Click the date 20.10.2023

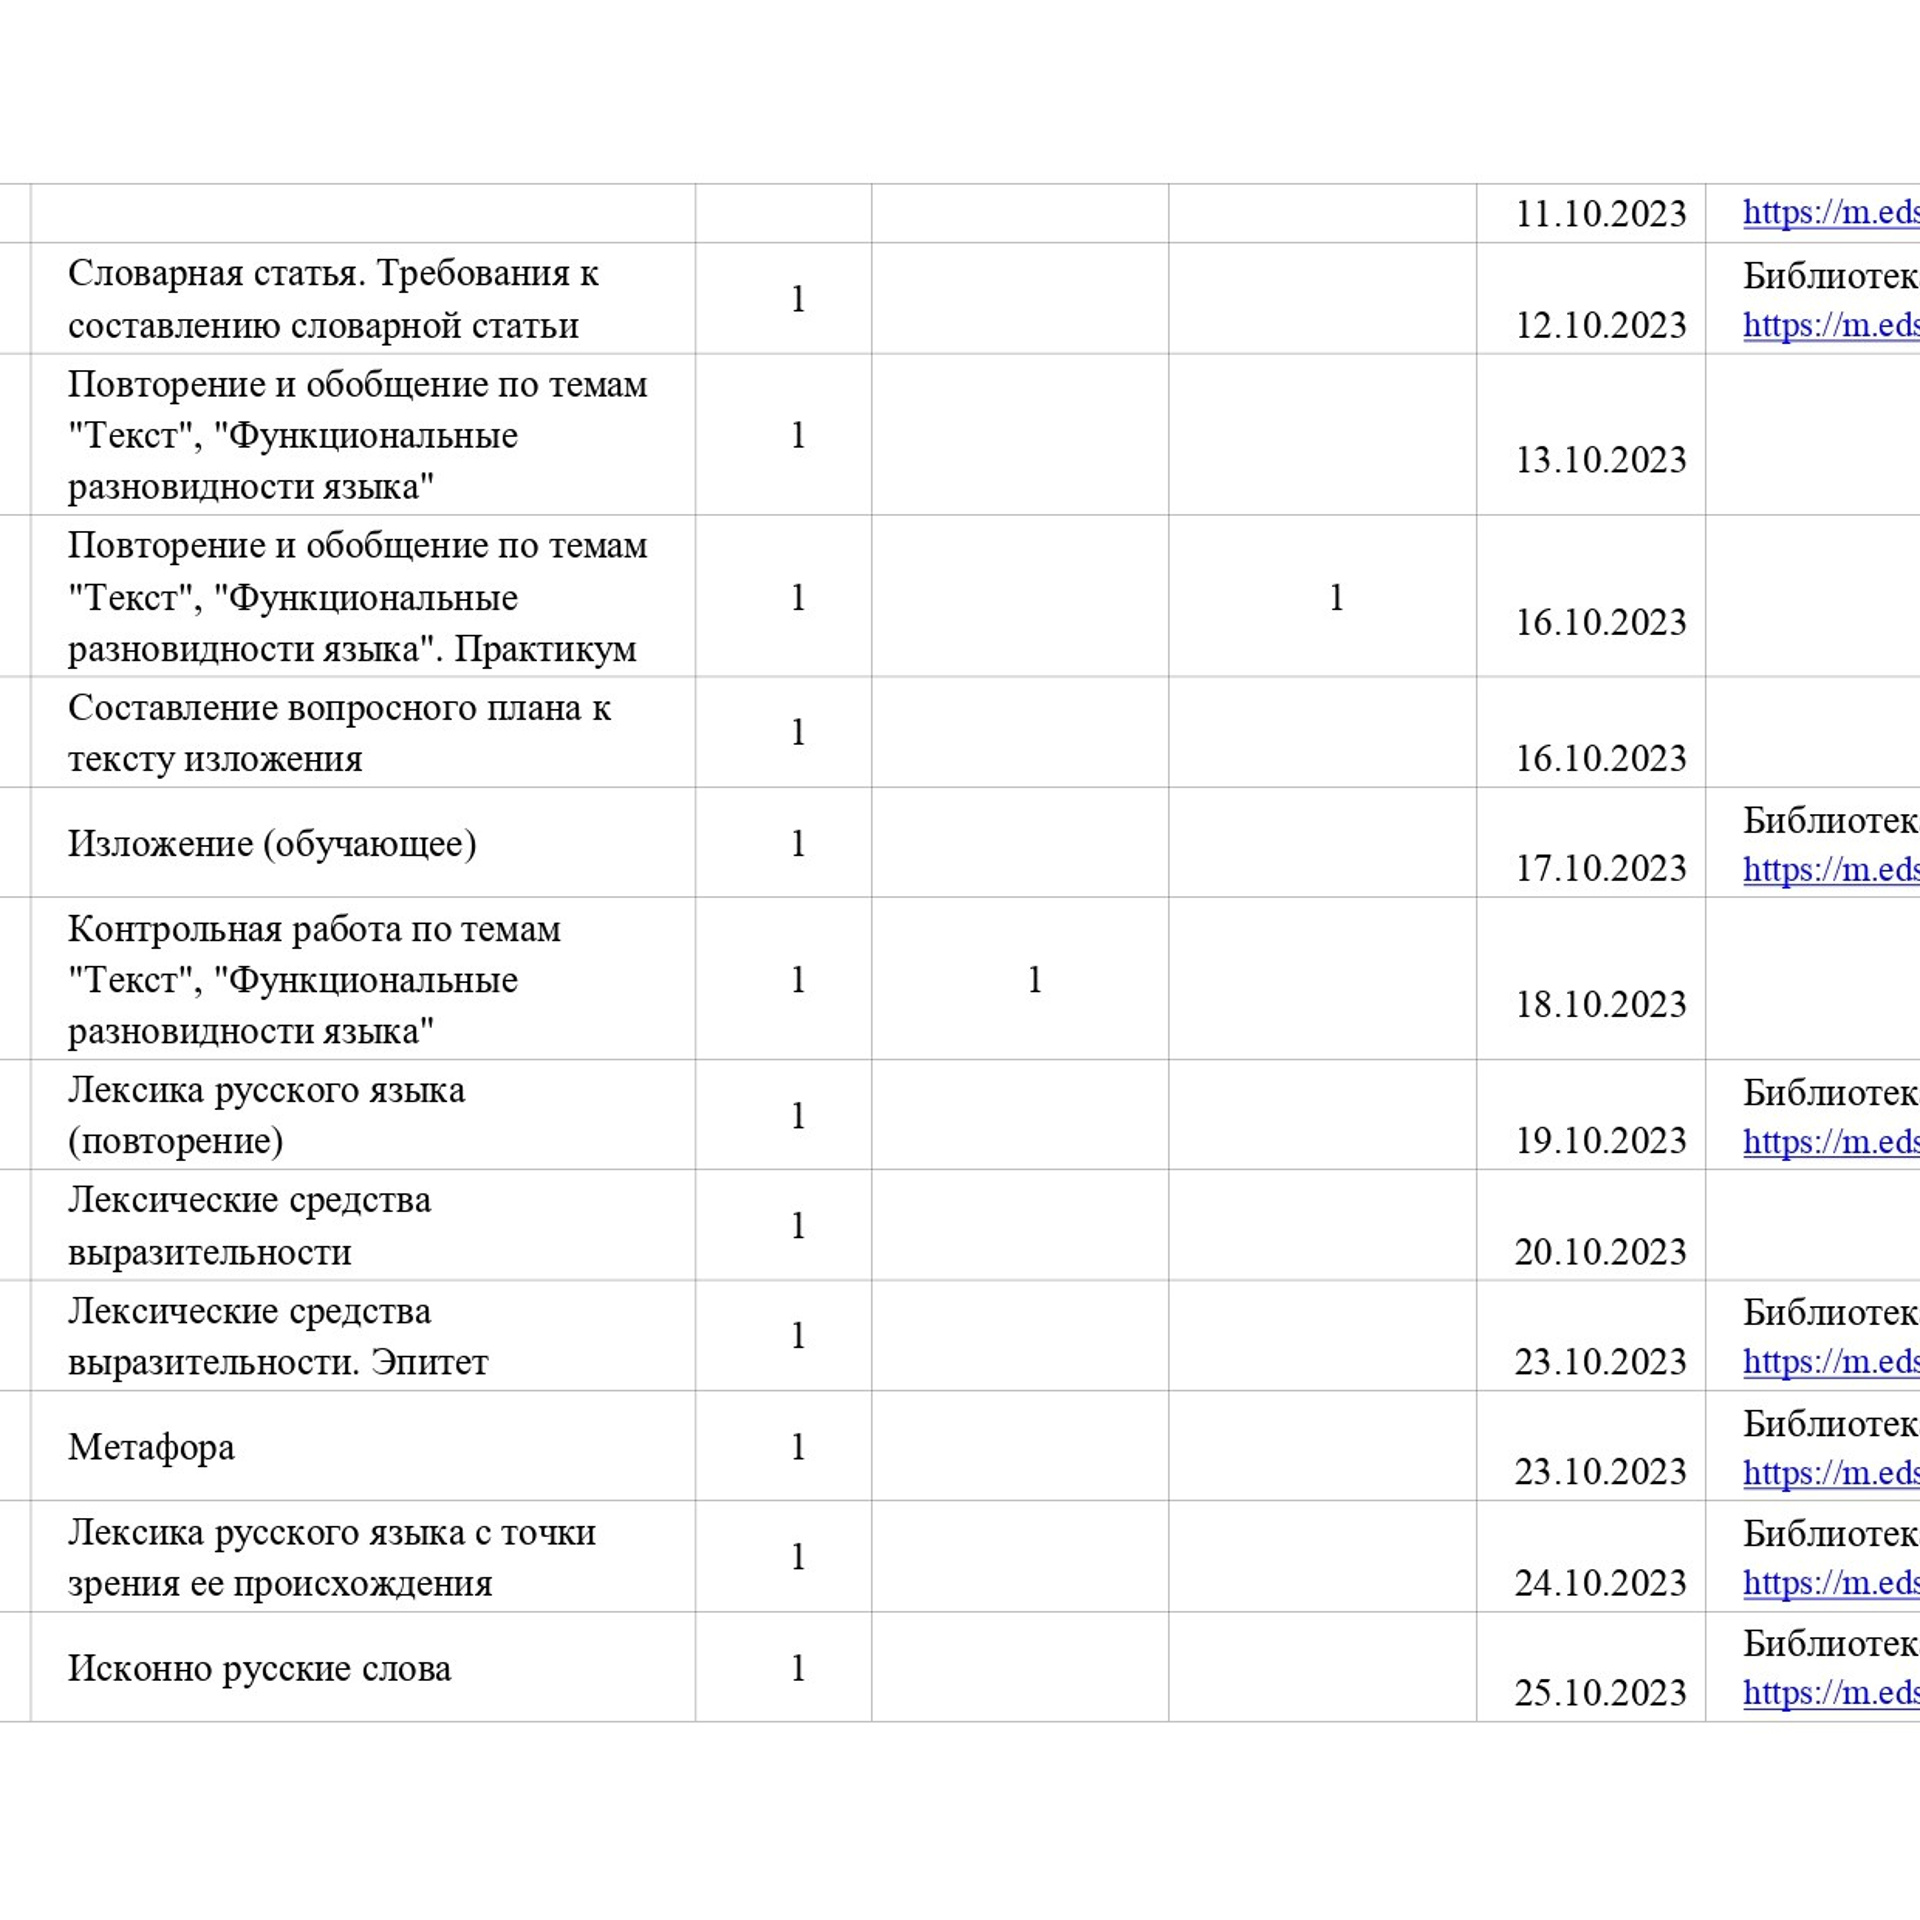coord(1597,1251)
